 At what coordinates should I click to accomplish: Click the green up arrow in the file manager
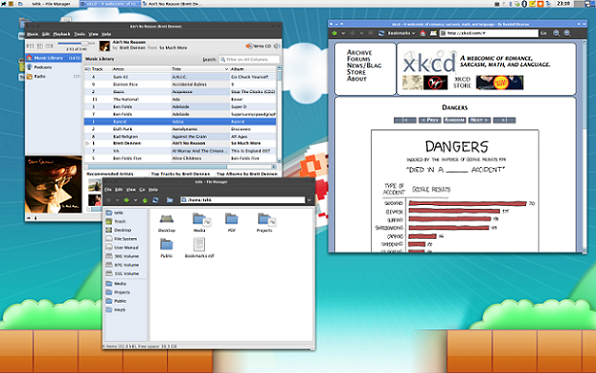tap(145, 200)
